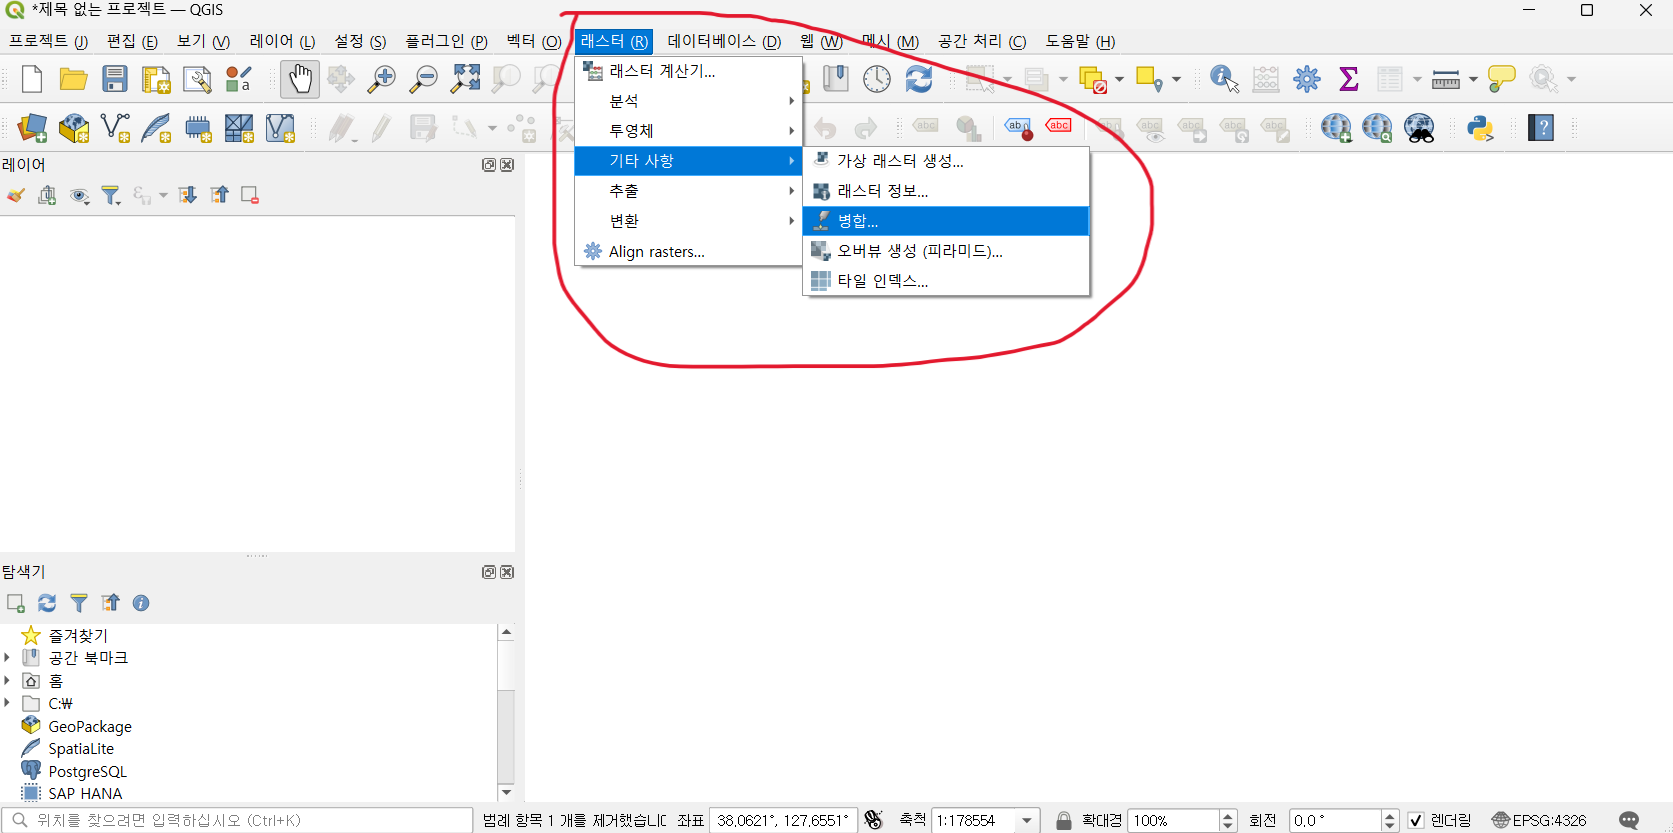Expand the 공간 북마크 tree item
The height and width of the screenshot is (833, 1673).
click(7, 658)
